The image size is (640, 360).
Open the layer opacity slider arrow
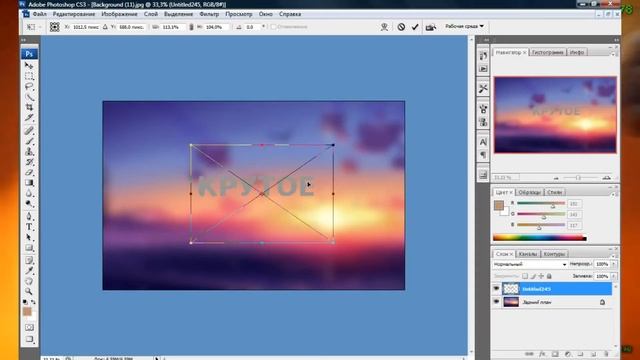point(614,264)
